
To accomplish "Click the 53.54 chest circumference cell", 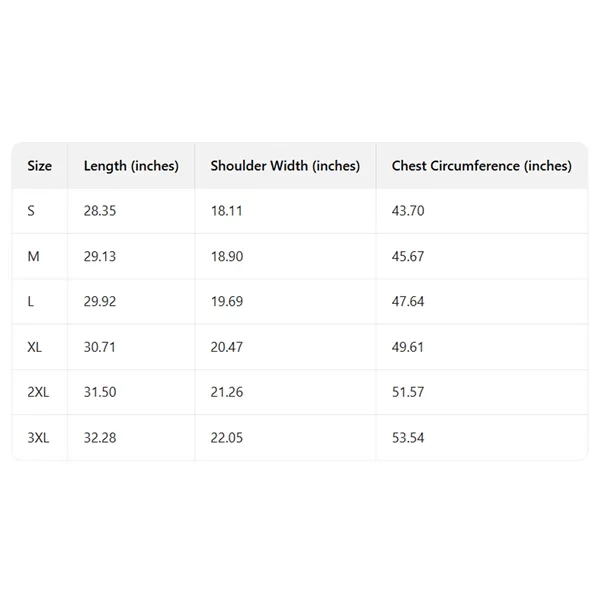I will click(x=408, y=438).
